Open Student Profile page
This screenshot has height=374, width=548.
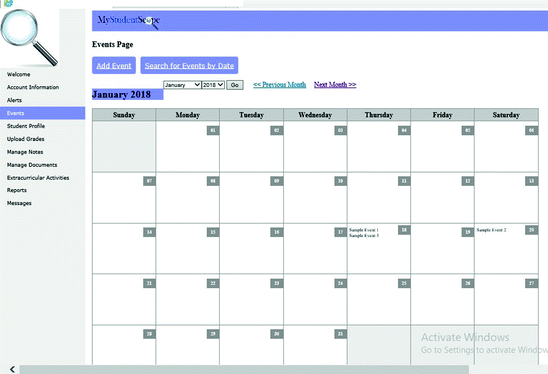(26, 126)
